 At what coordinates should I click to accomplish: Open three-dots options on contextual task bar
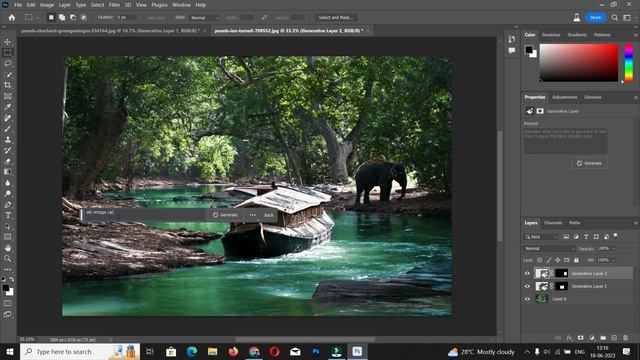[253, 215]
